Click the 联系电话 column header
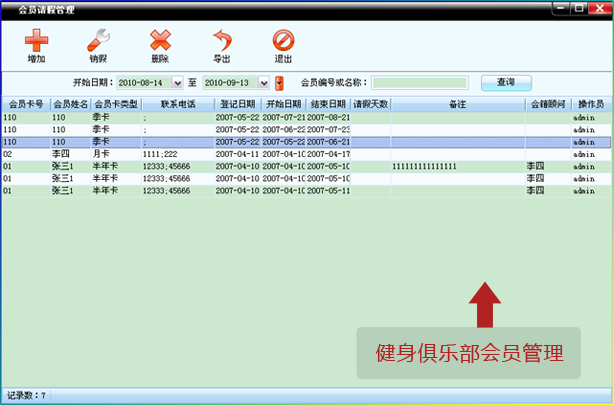This screenshot has height=405, width=614. pos(178,104)
